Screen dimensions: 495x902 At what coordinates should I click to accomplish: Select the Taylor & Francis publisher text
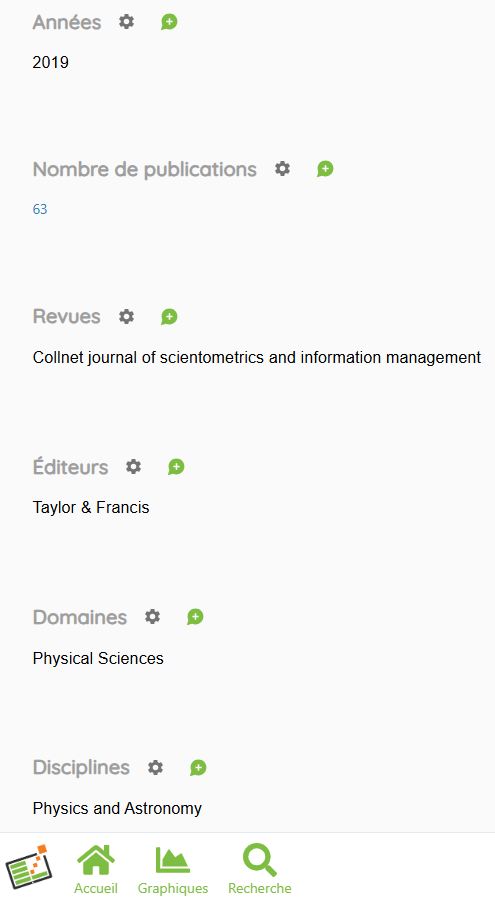pos(91,507)
